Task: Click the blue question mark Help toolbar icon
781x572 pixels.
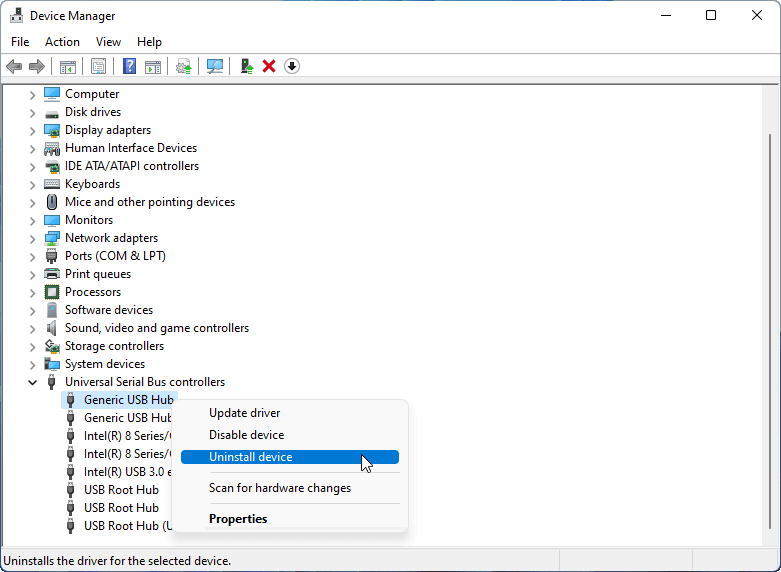Action: (130, 66)
